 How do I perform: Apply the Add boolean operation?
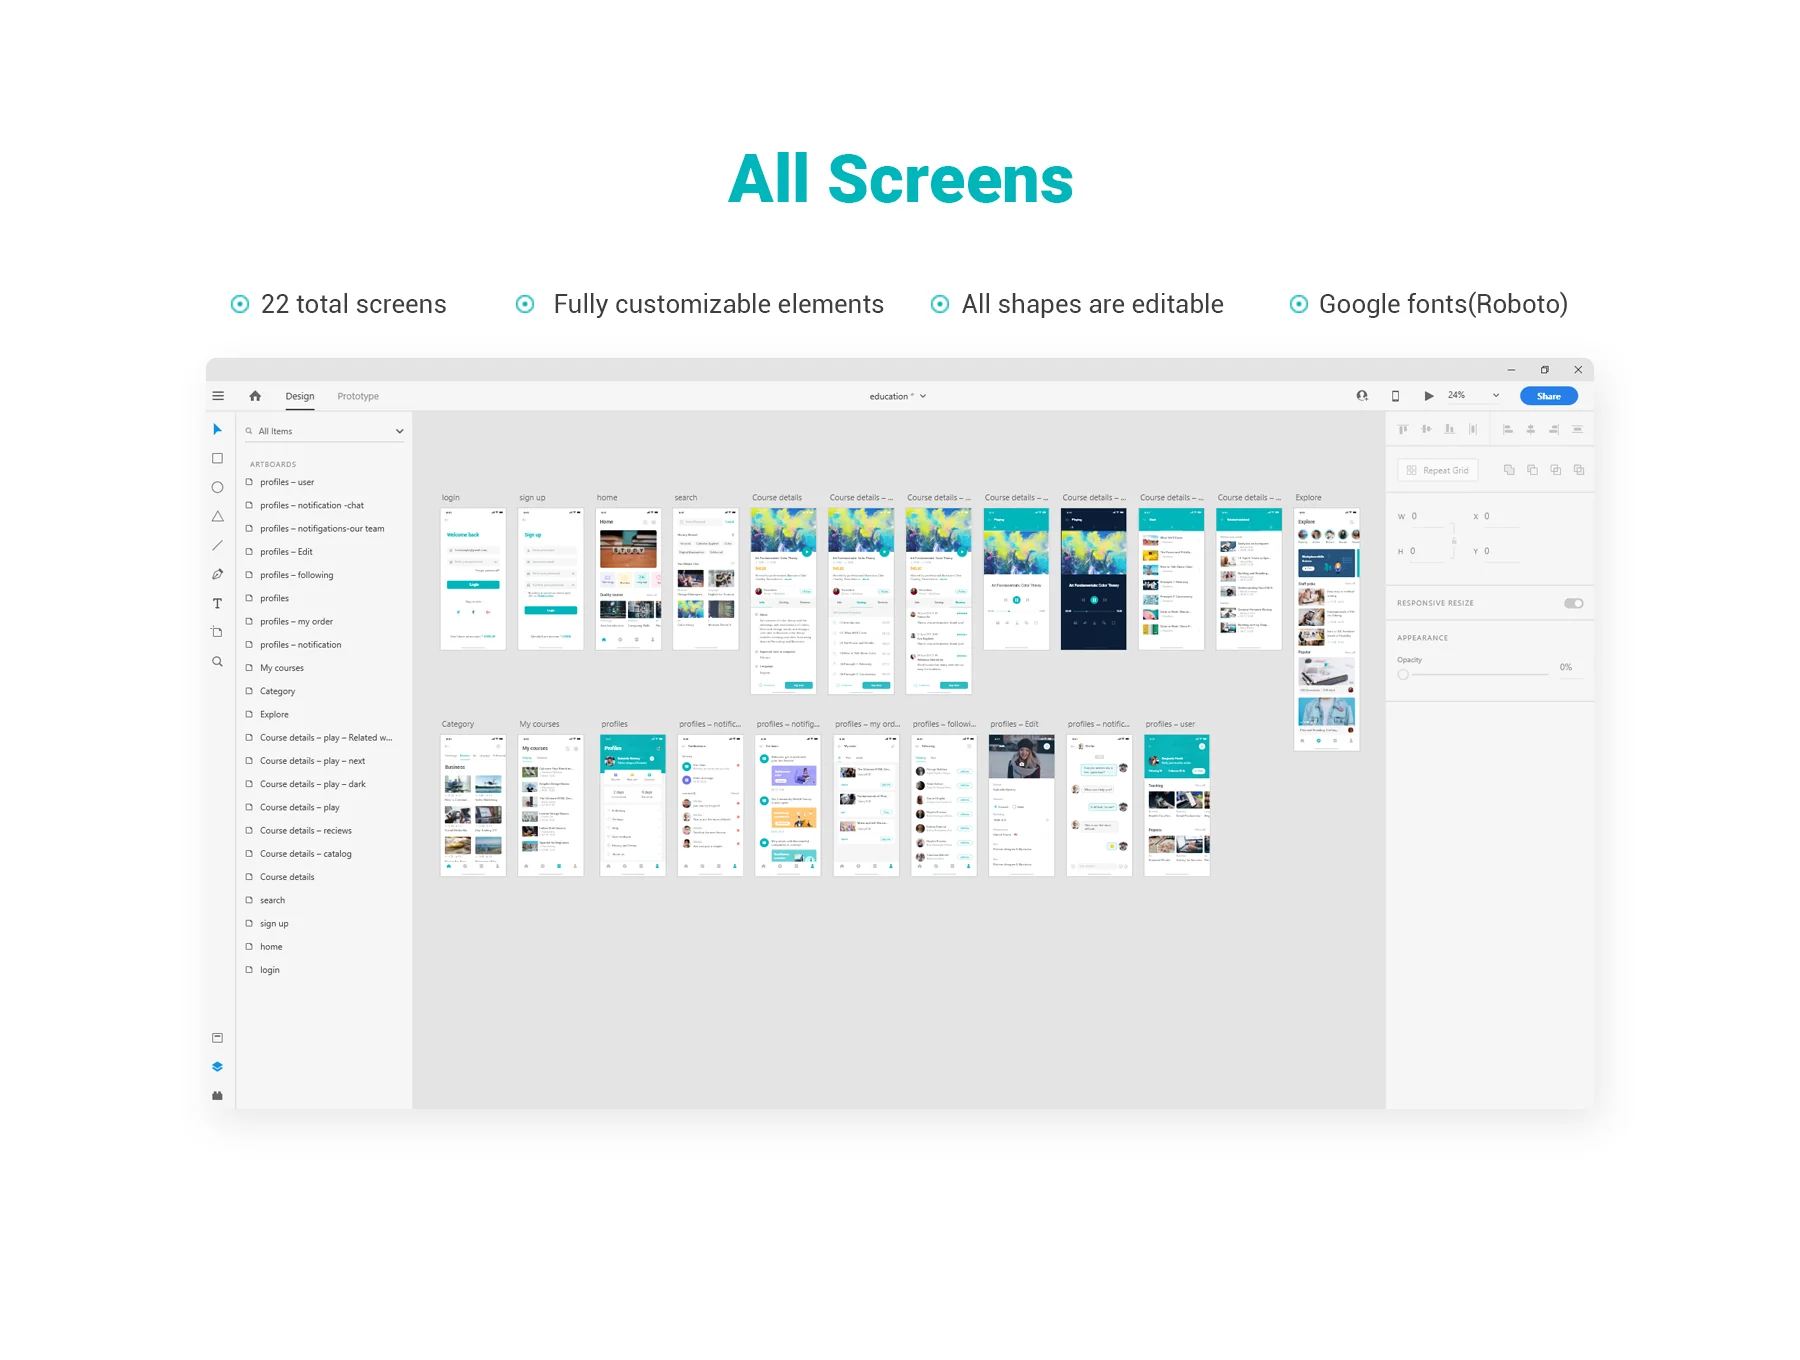point(1509,470)
